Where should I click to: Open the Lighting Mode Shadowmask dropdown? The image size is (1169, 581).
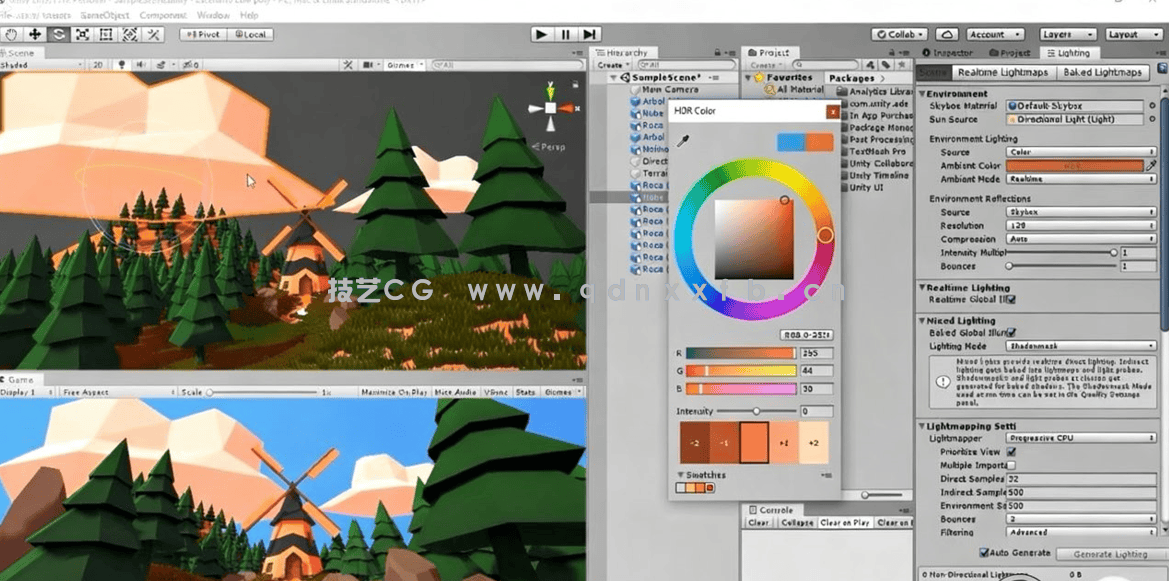pyautogui.click(x=1081, y=346)
